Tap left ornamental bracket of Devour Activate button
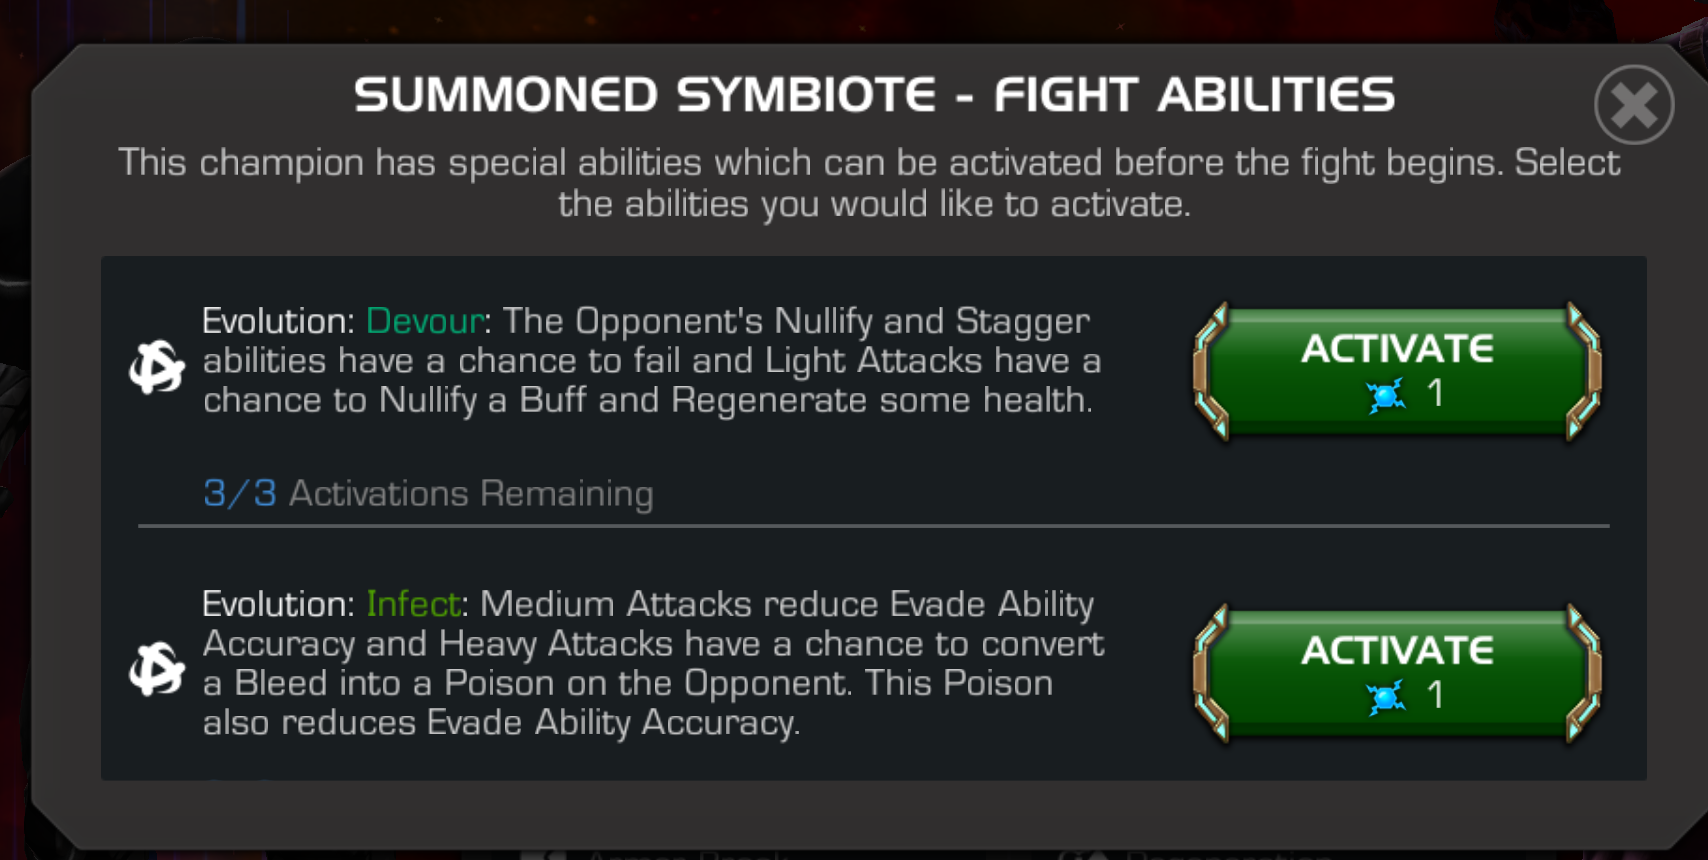The width and height of the screenshot is (1708, 860). pyautogui.click(x=1211, y=371)
